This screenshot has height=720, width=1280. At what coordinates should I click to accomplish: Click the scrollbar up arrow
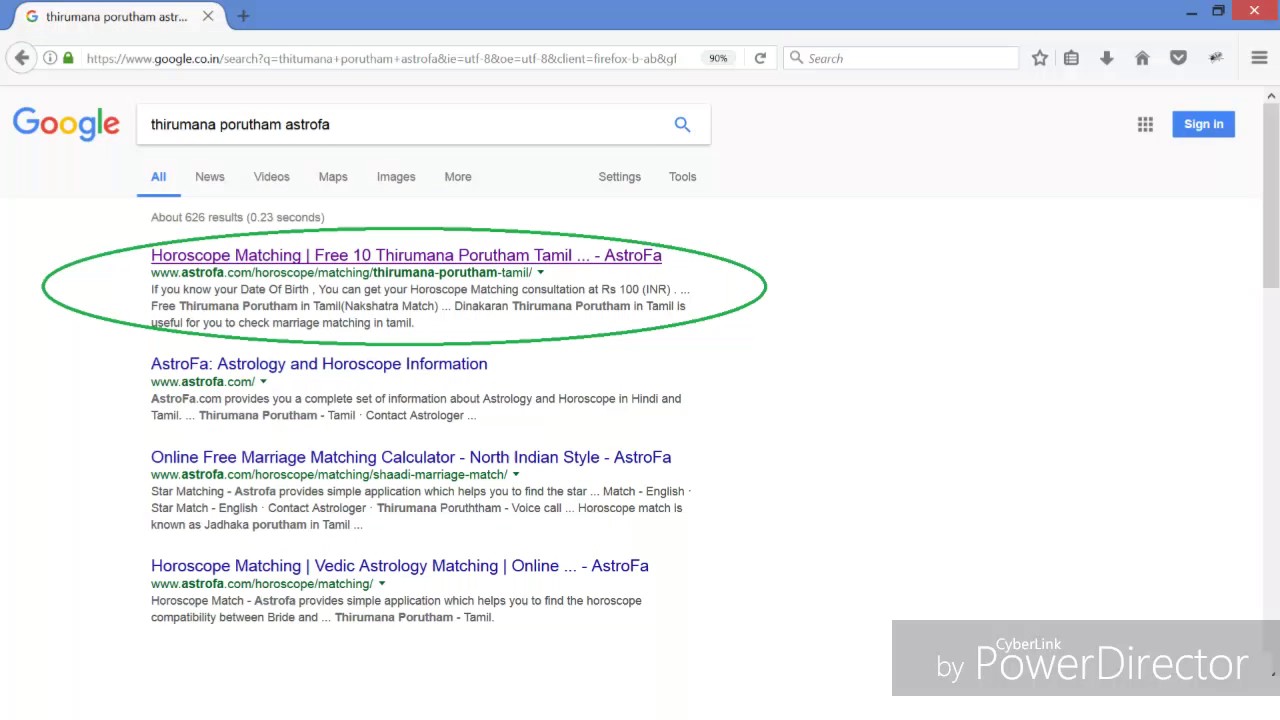1271,96
